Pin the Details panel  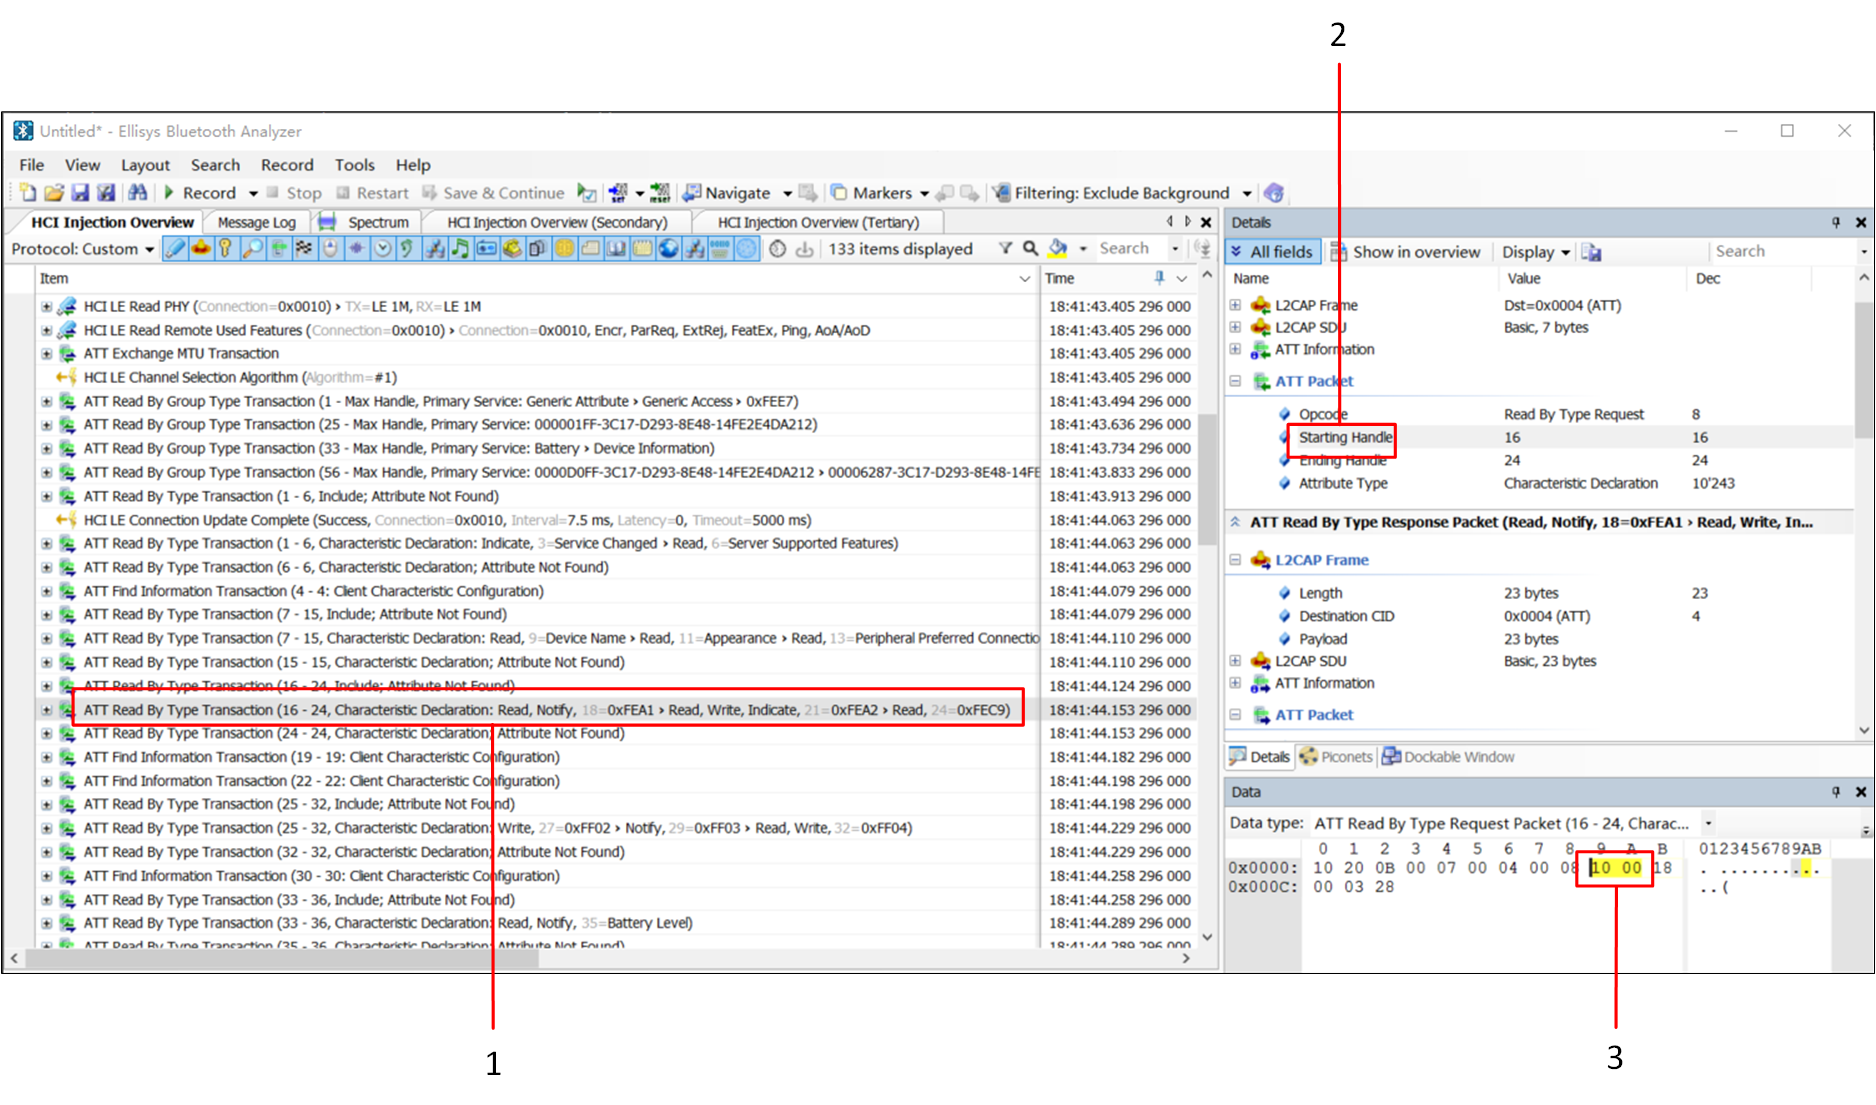pos(1835,223)
